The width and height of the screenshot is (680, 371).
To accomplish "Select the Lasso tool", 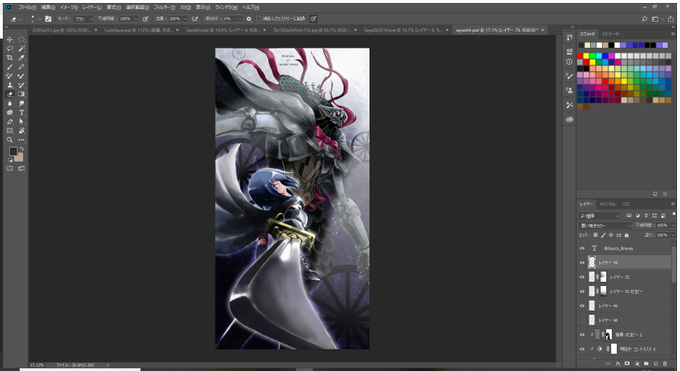I will coord(10,49).
